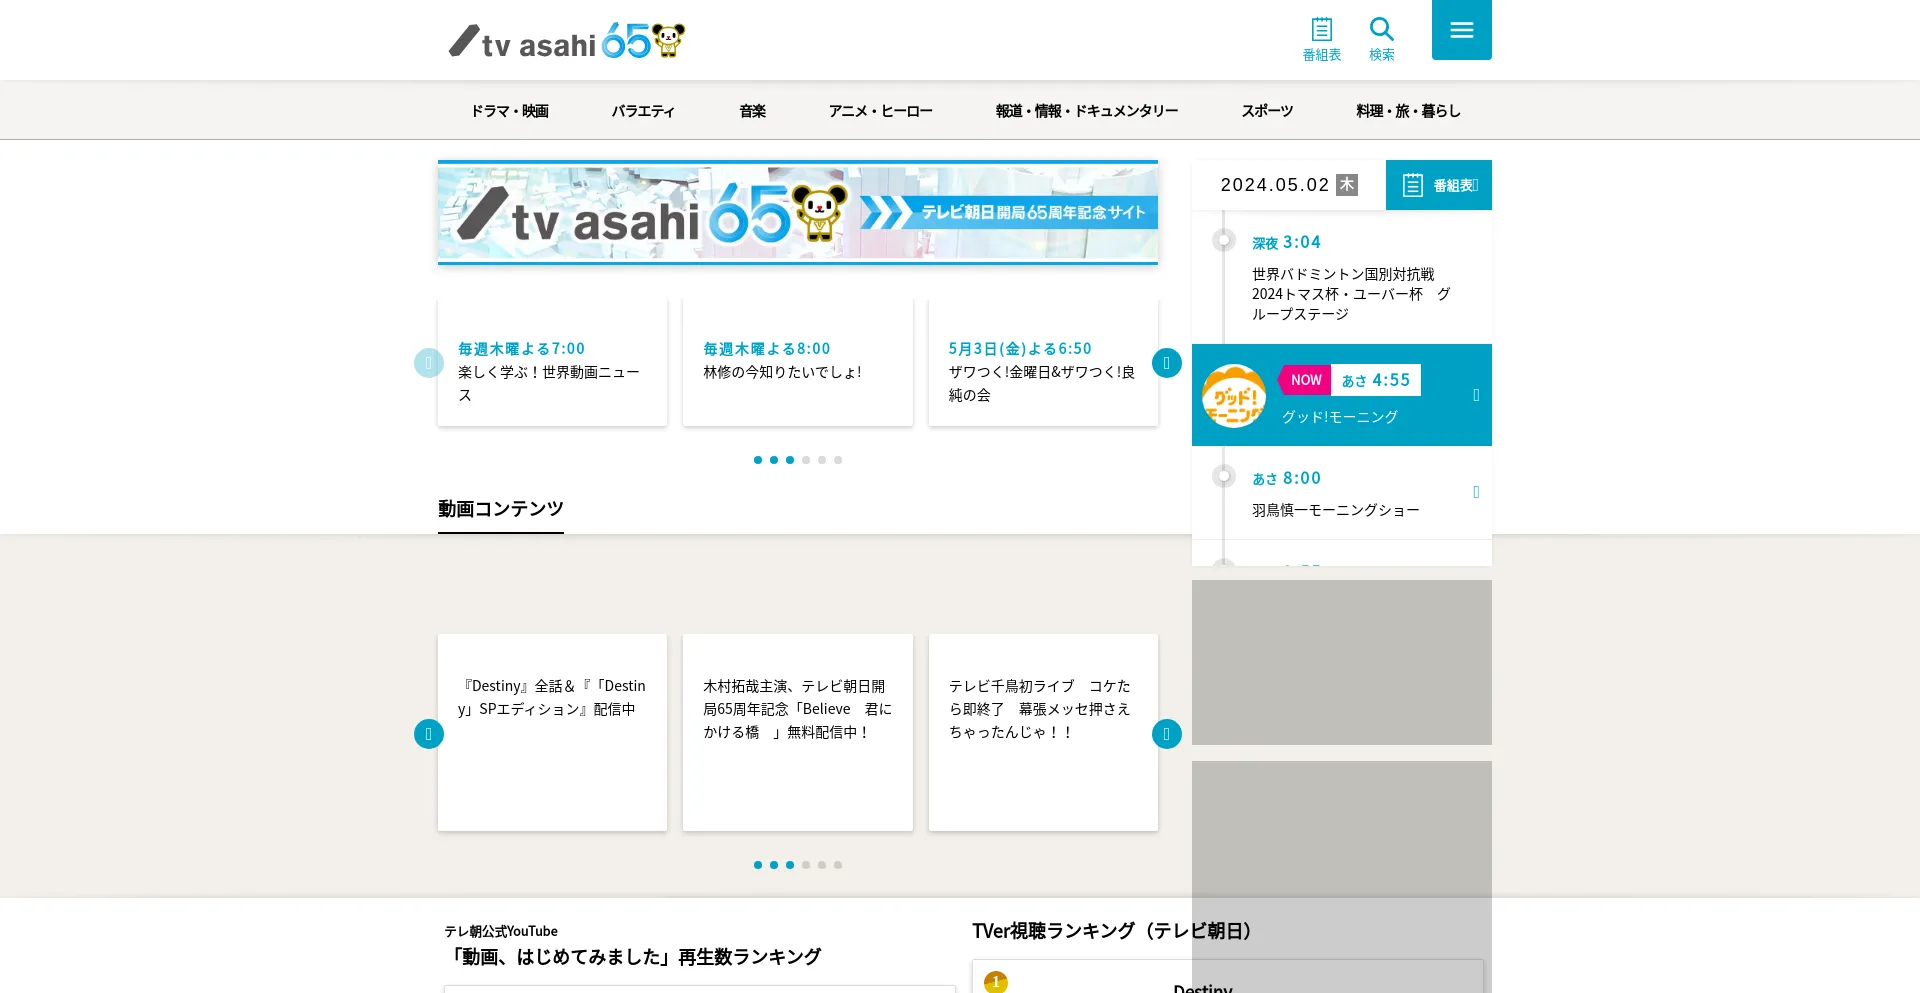Click テレ朝公式YouTube label
The width and height of the screenshot is (1920, 993).
click(501, 931)
